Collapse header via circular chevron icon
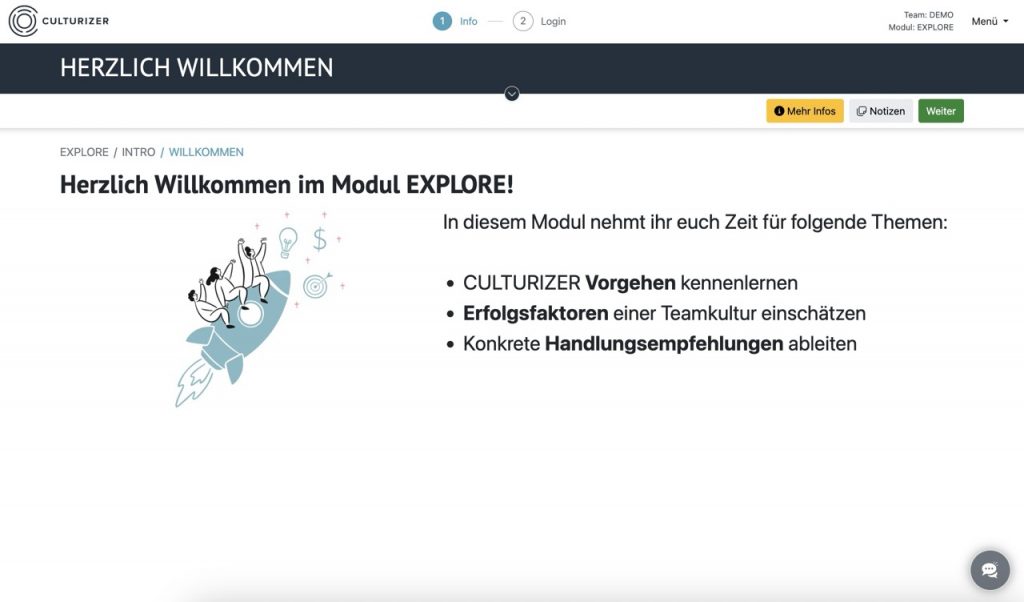The image size is (1024, 602). point(512,94)
